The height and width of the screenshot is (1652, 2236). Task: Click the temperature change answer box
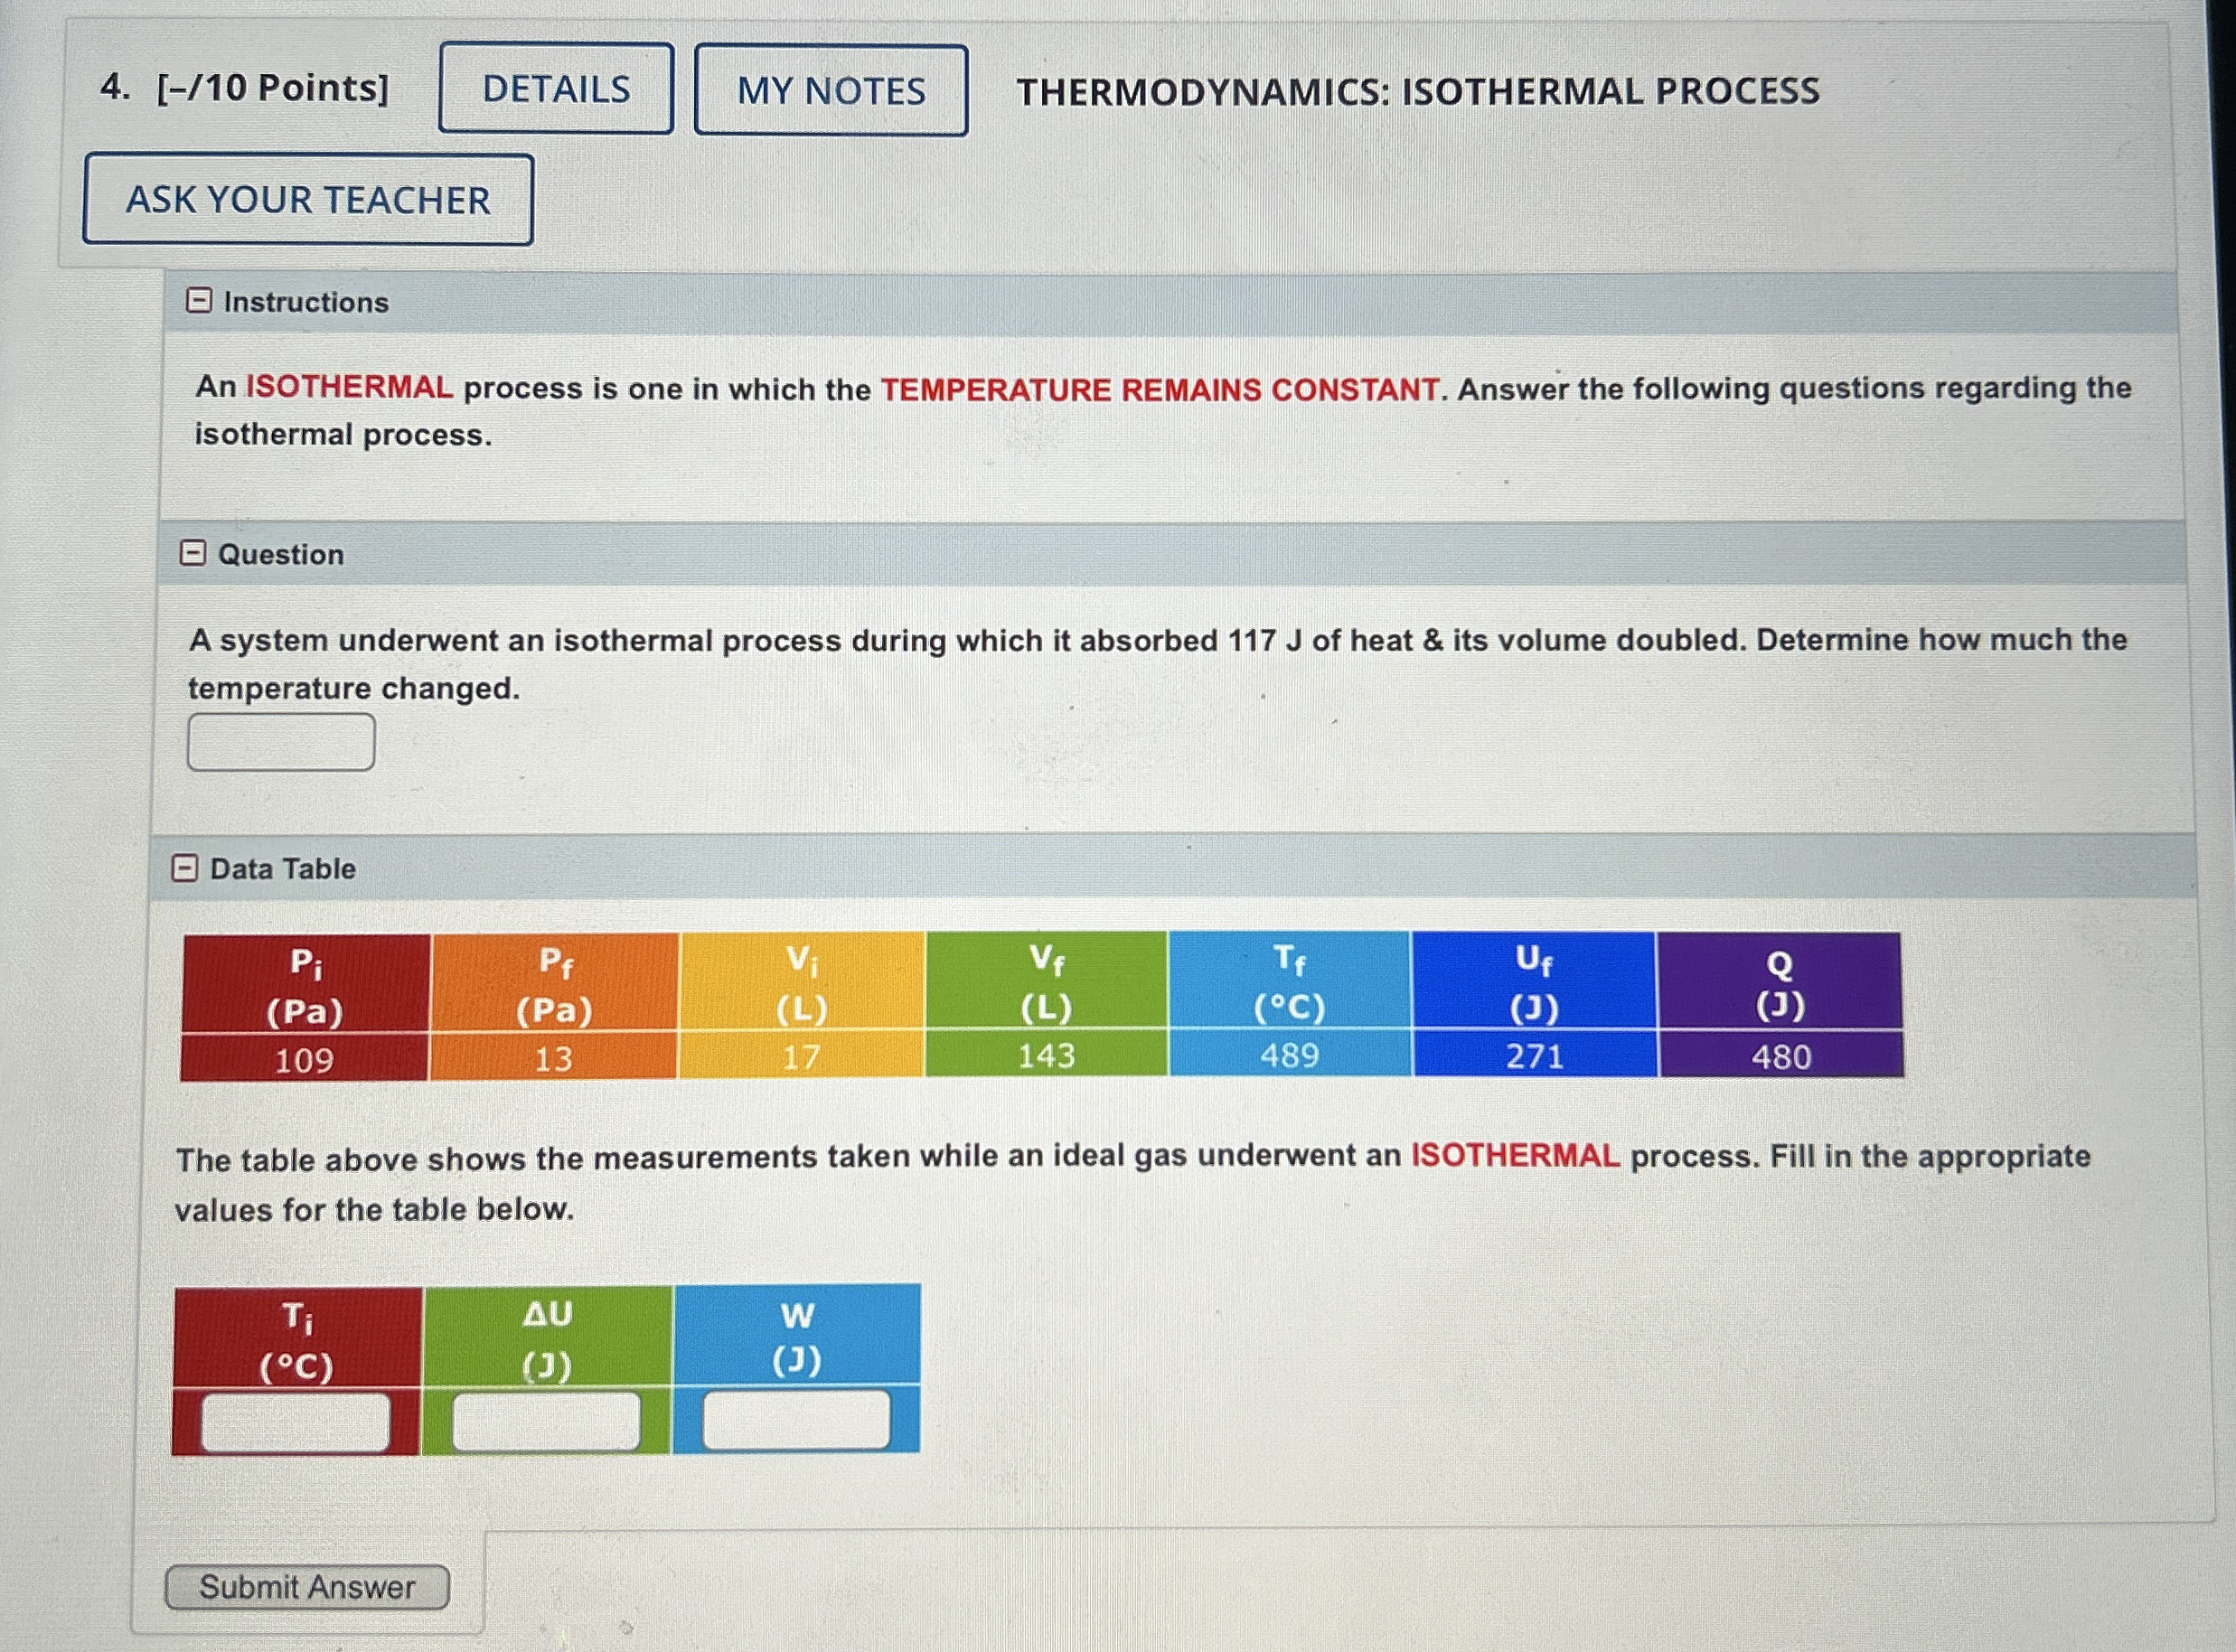coord(280,740)
